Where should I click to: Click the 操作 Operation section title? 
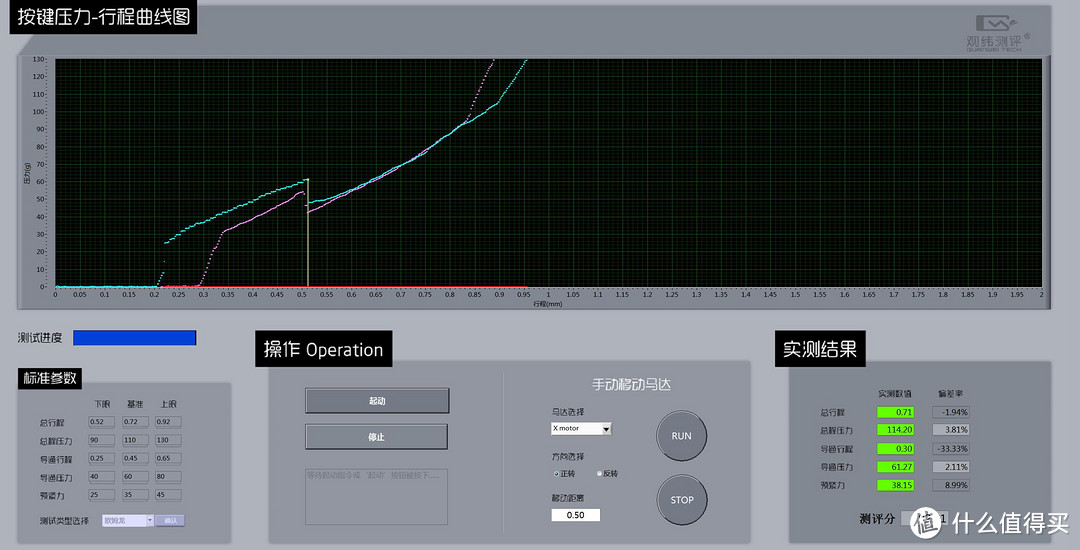click(324, 349)
